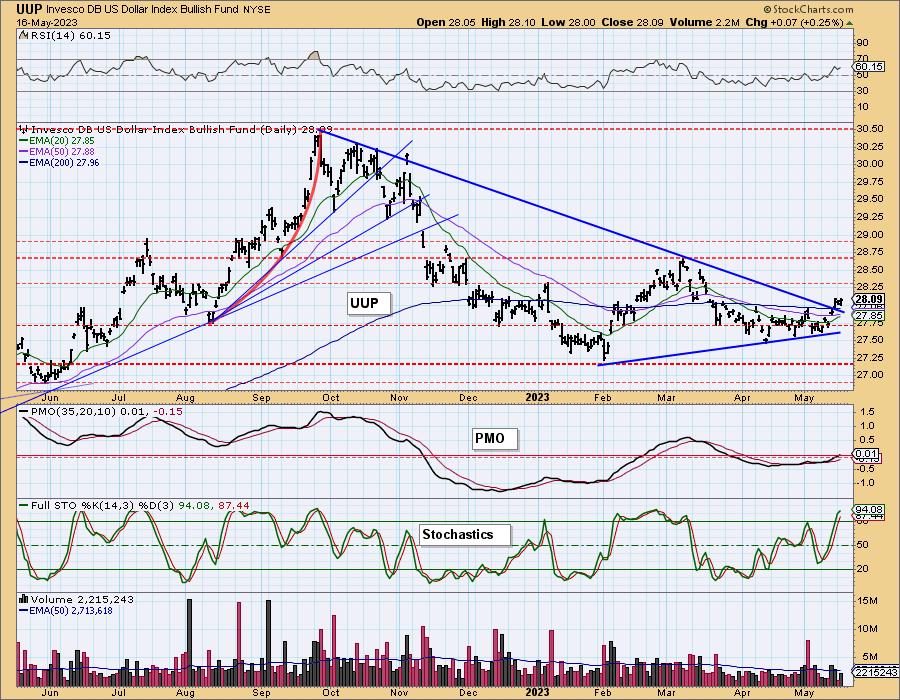
Task: Click the Volume 2.2M header value
Action: [x=705, y=22]
